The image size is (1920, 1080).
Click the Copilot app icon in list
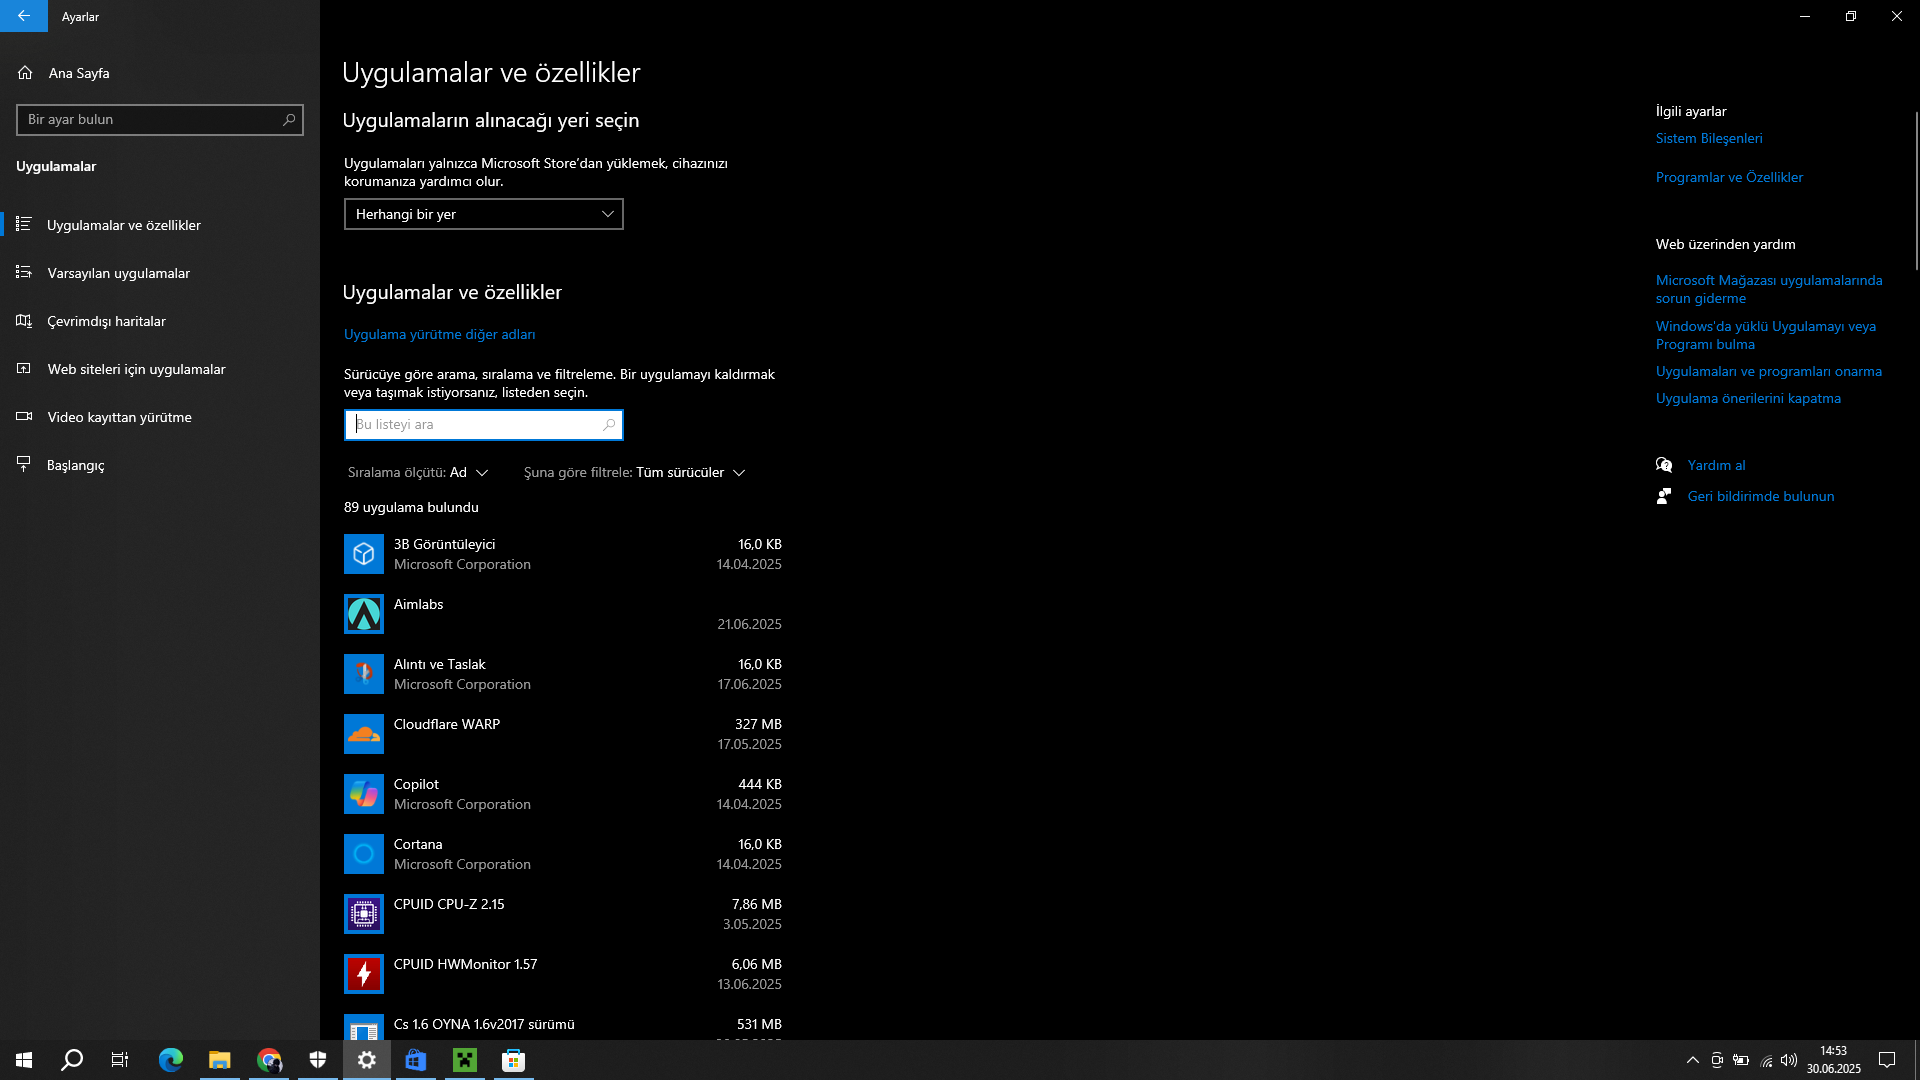tap(363, 794)
